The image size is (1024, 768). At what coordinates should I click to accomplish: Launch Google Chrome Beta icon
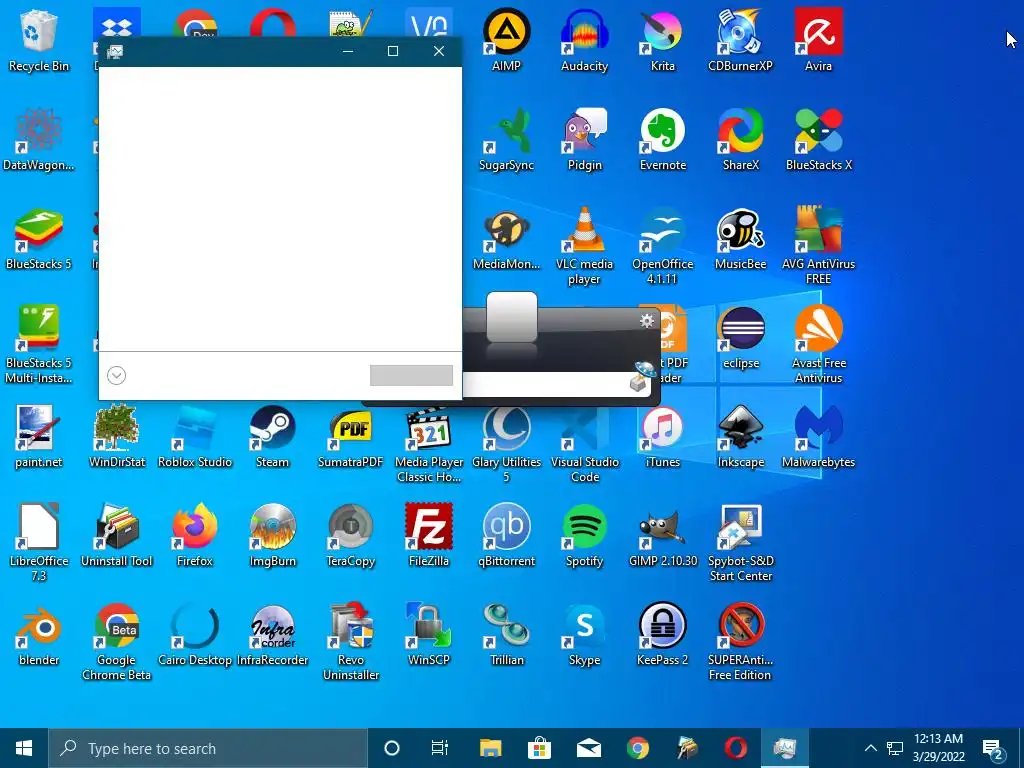(116, 642)
